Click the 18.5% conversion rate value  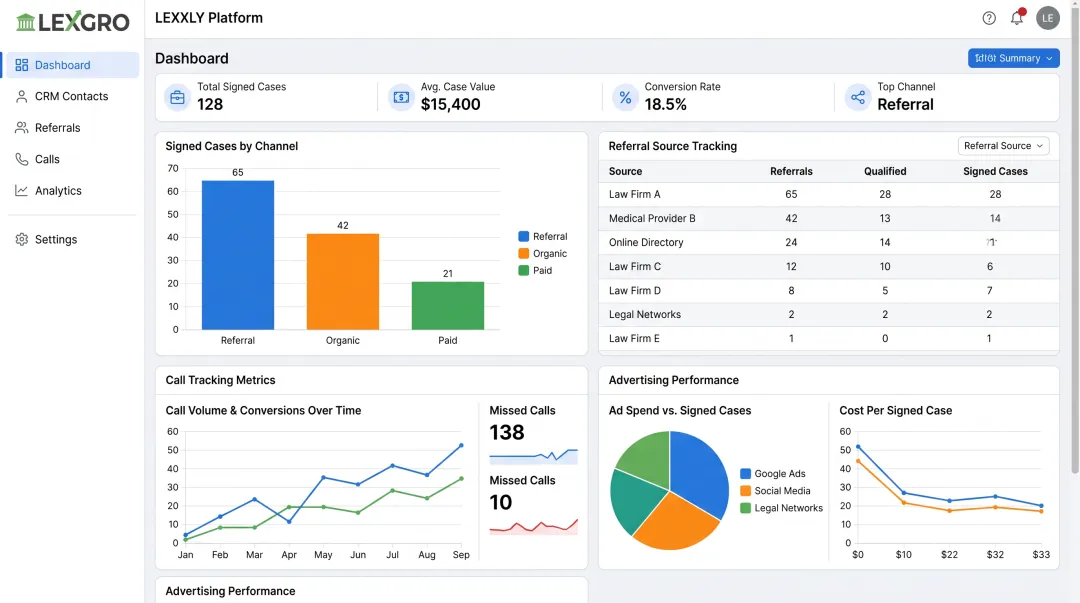665,105
